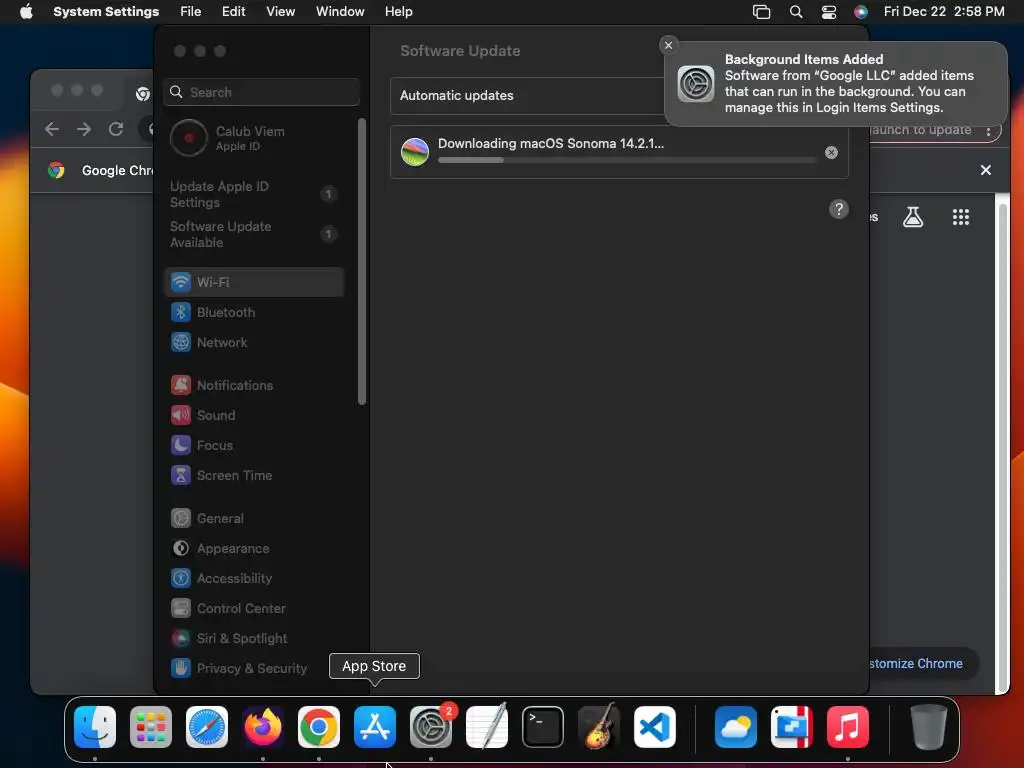The image size is (1024, 768).
Task: Click the Software Update help button
Action: click(839, 209)
